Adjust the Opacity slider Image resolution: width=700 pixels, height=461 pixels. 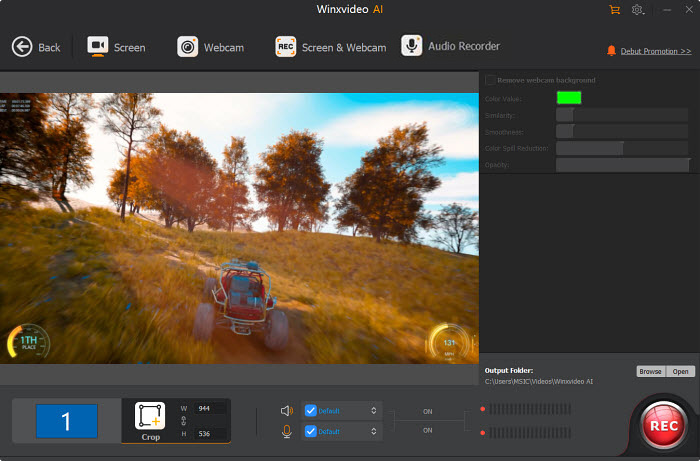622,165
